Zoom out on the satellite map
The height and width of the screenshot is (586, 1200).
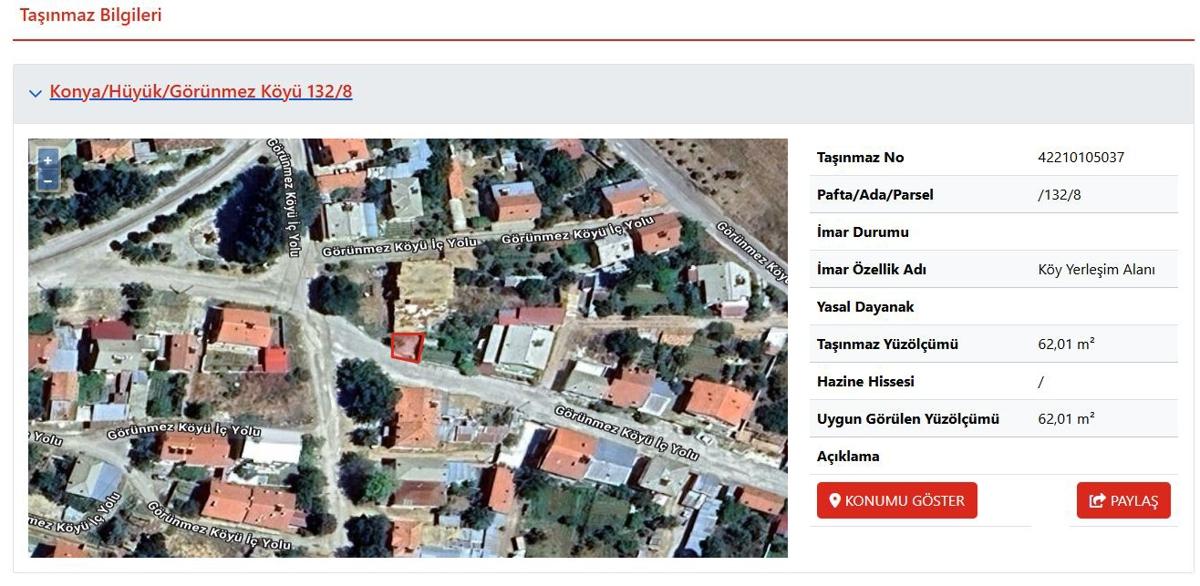point(47,181)
